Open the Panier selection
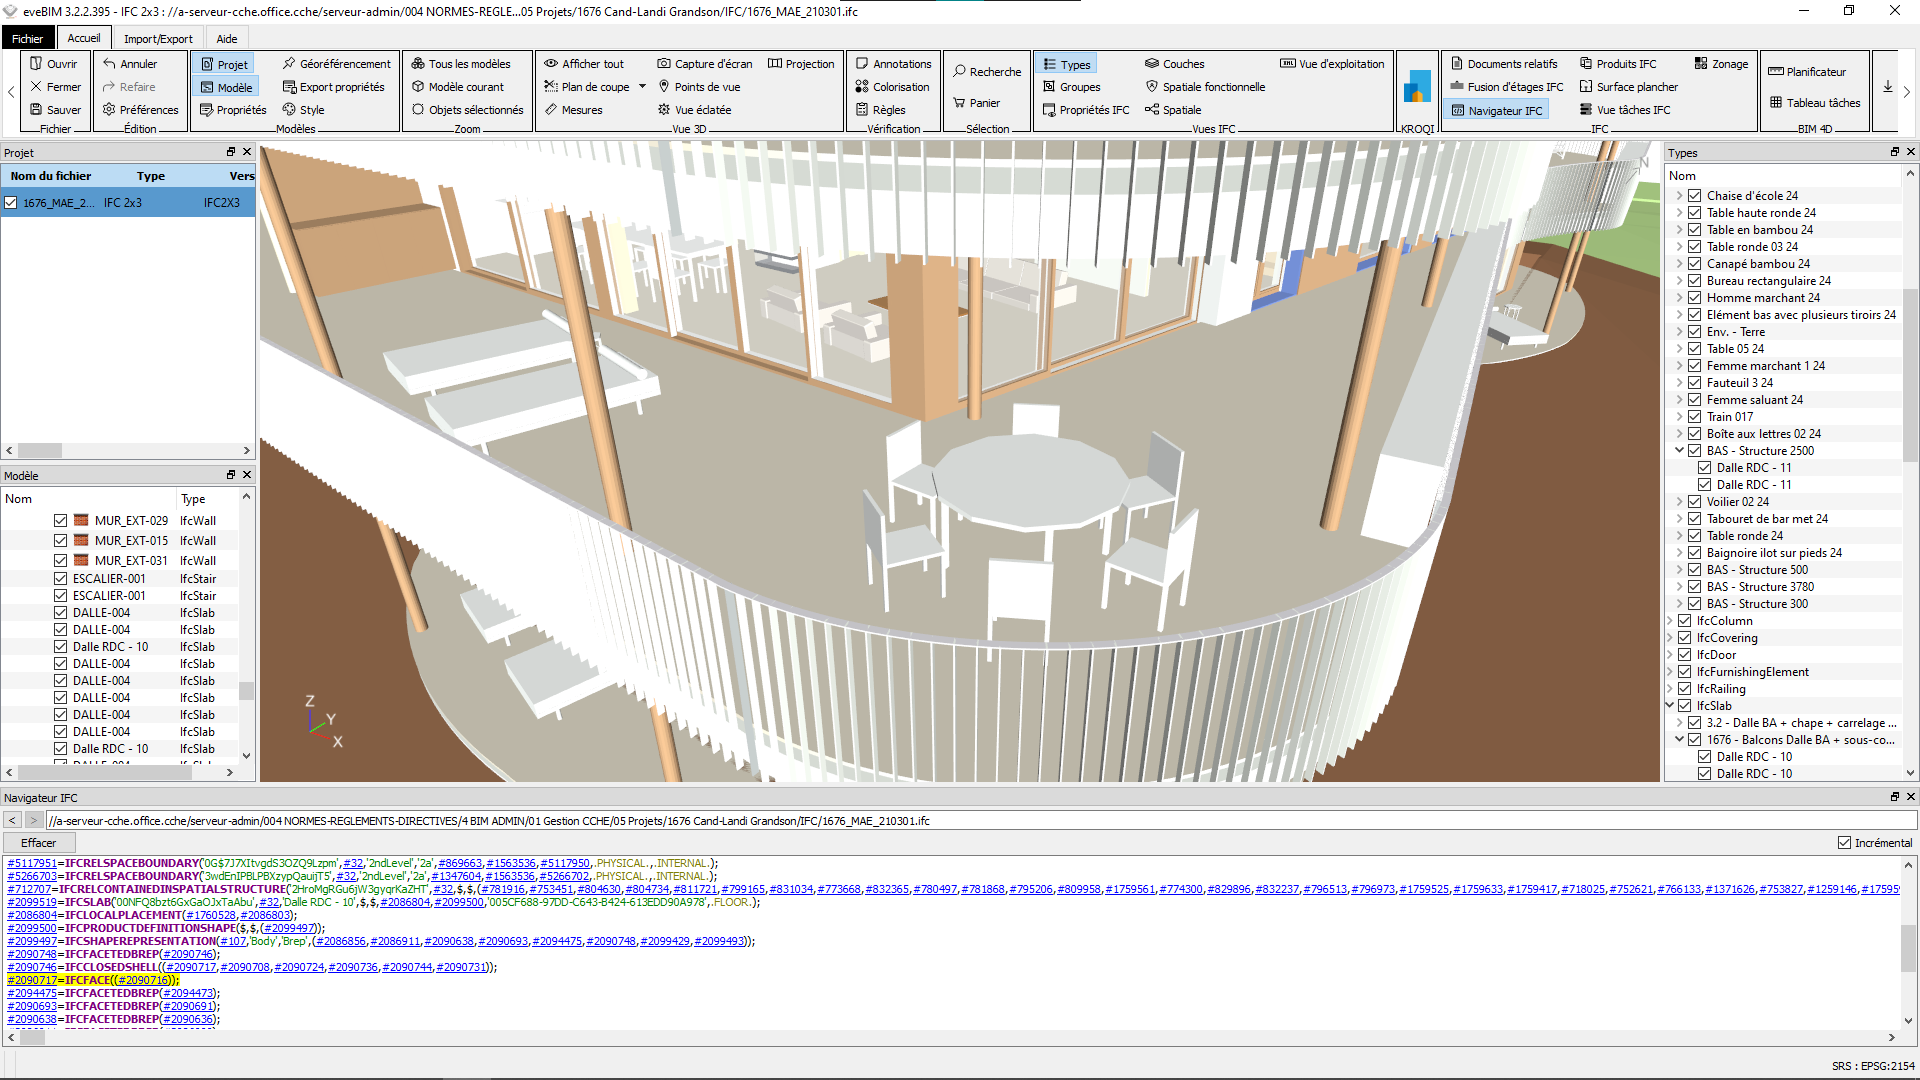 (x=975, y=103)
